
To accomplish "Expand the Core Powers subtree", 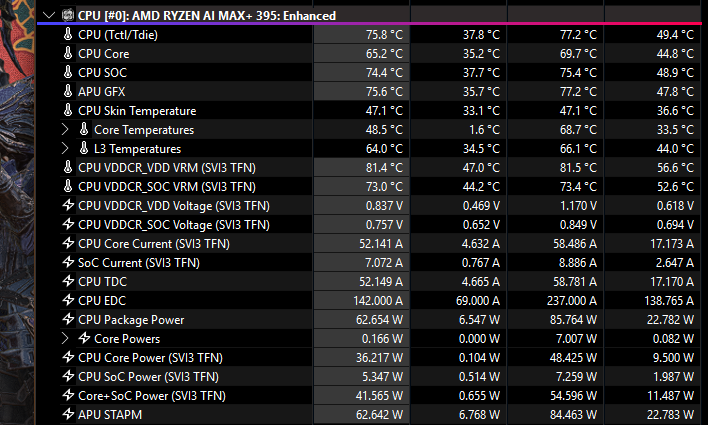I will tap(67, 339).
